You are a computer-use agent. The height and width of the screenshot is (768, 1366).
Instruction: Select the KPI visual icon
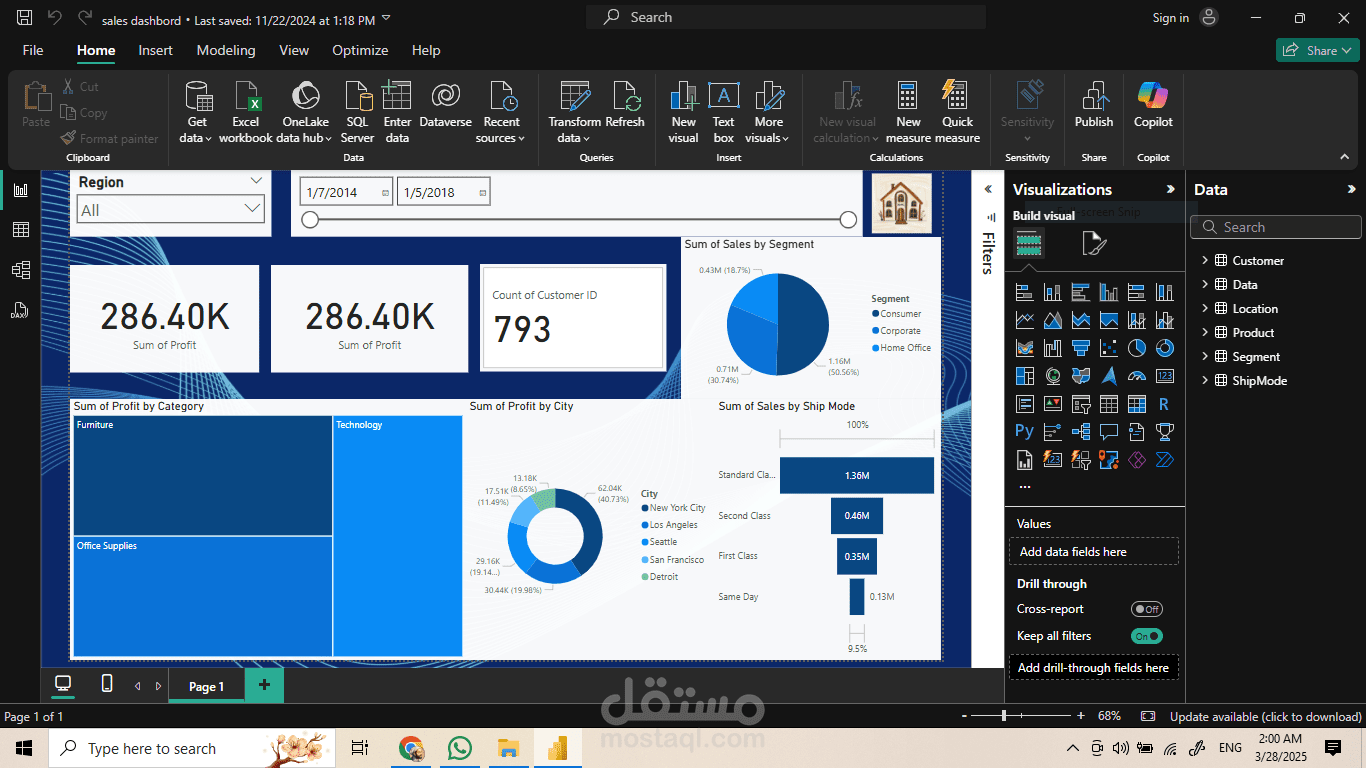[1052, 404]
